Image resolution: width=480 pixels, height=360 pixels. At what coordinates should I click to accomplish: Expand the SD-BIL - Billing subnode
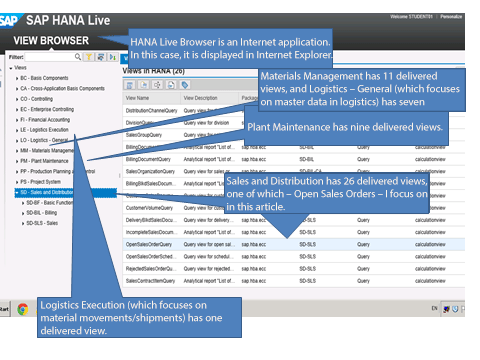23,213
